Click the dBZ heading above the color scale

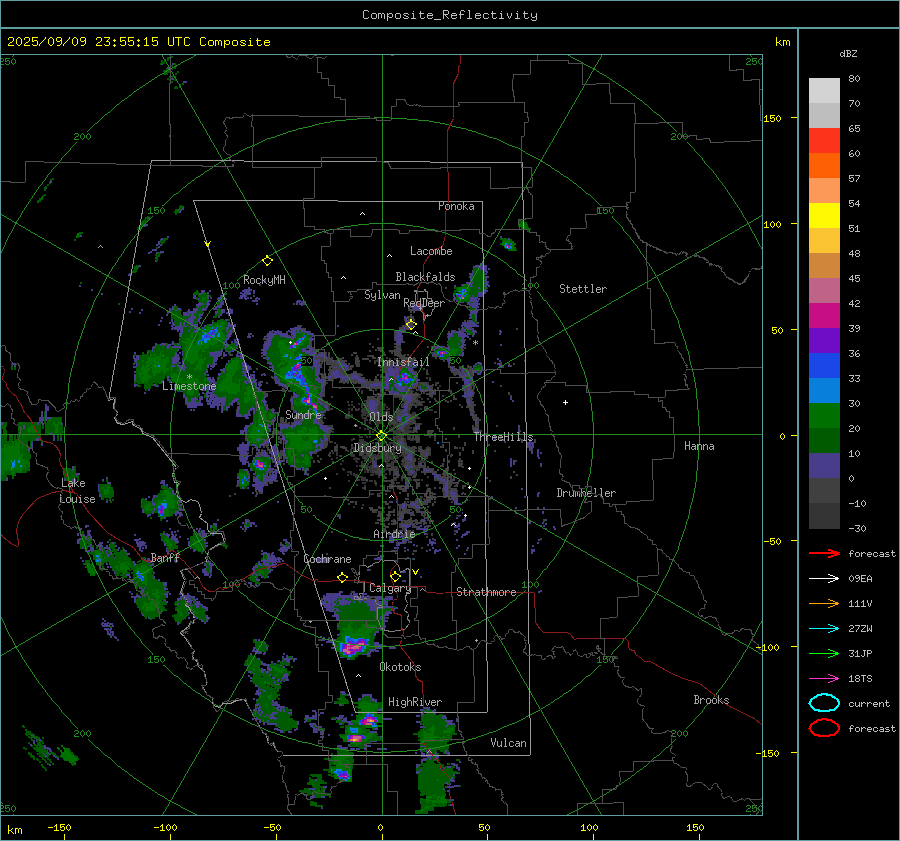[x=848, y=53]
